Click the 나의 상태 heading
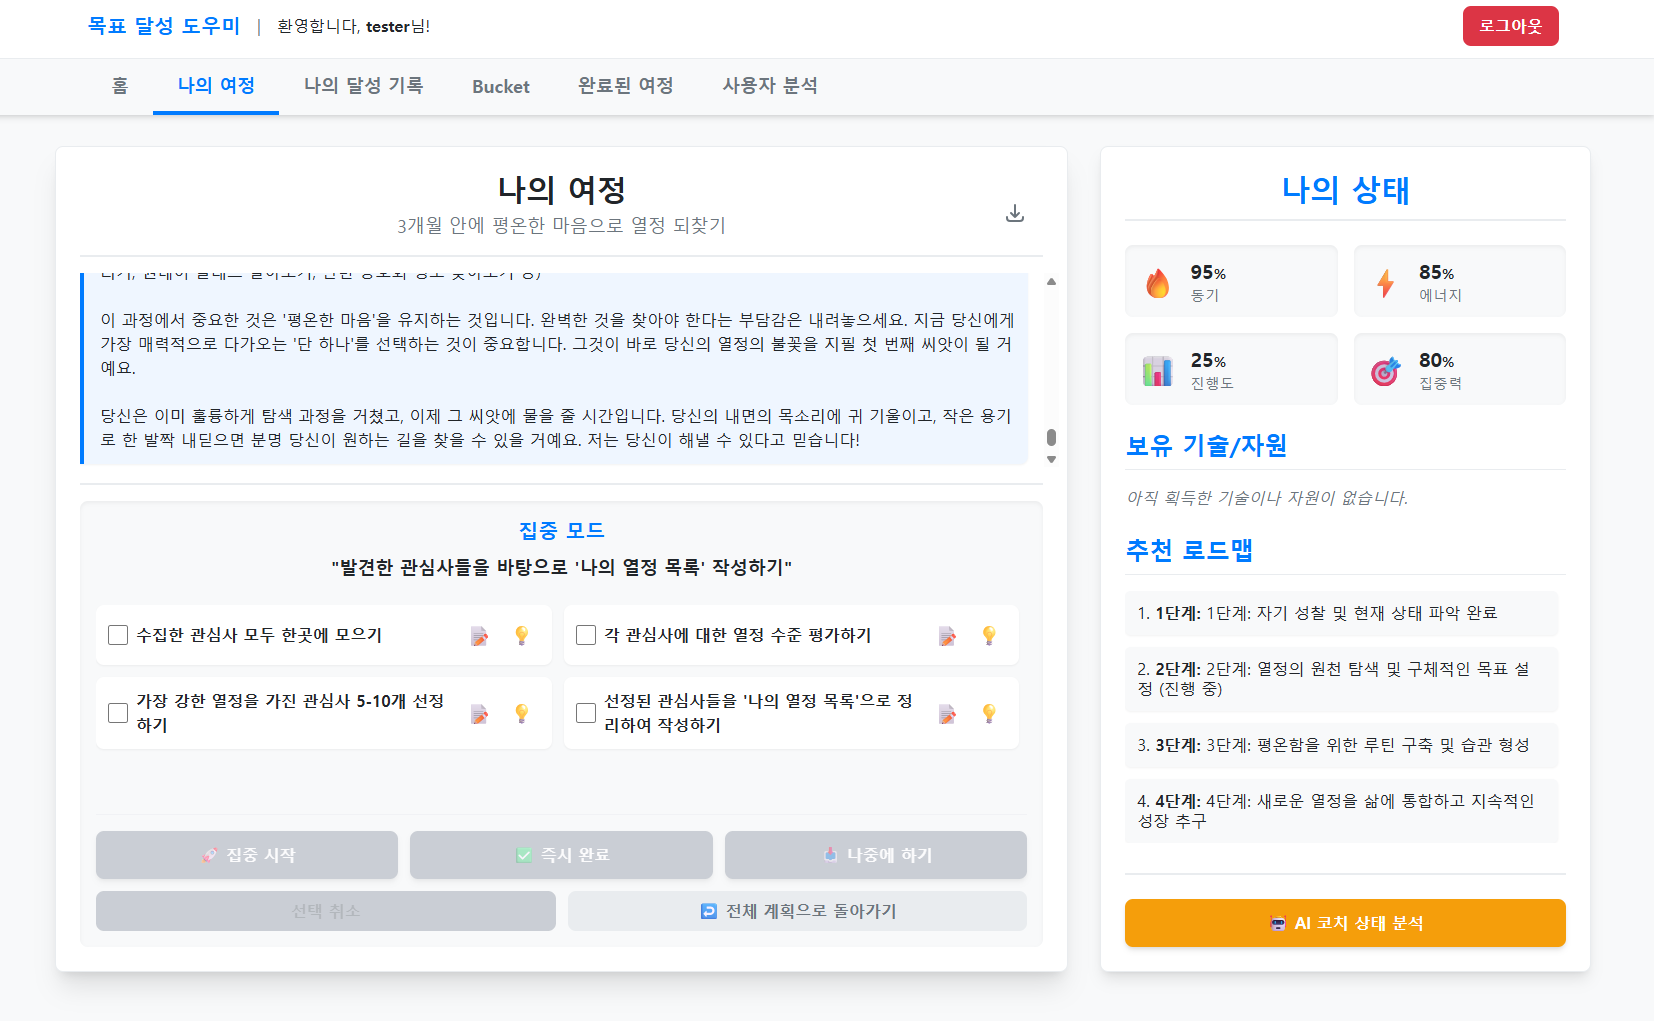This screenshot has width=1654, height=1021. click(1345, 190)
